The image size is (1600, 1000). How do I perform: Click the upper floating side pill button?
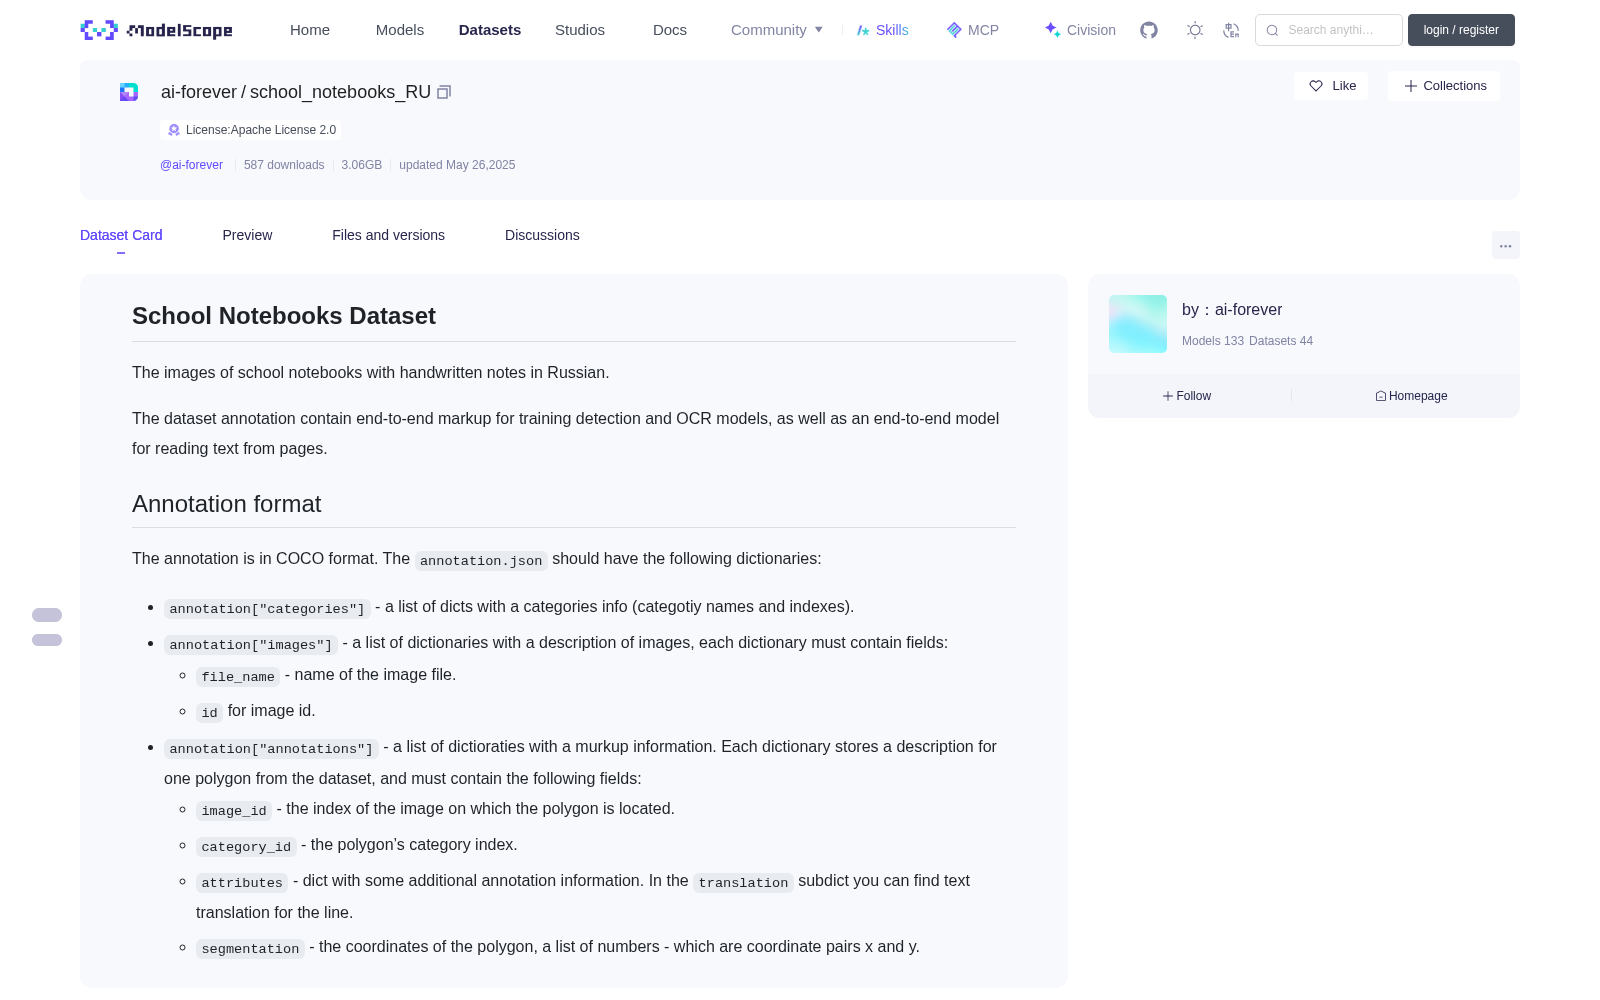(47, 615)
